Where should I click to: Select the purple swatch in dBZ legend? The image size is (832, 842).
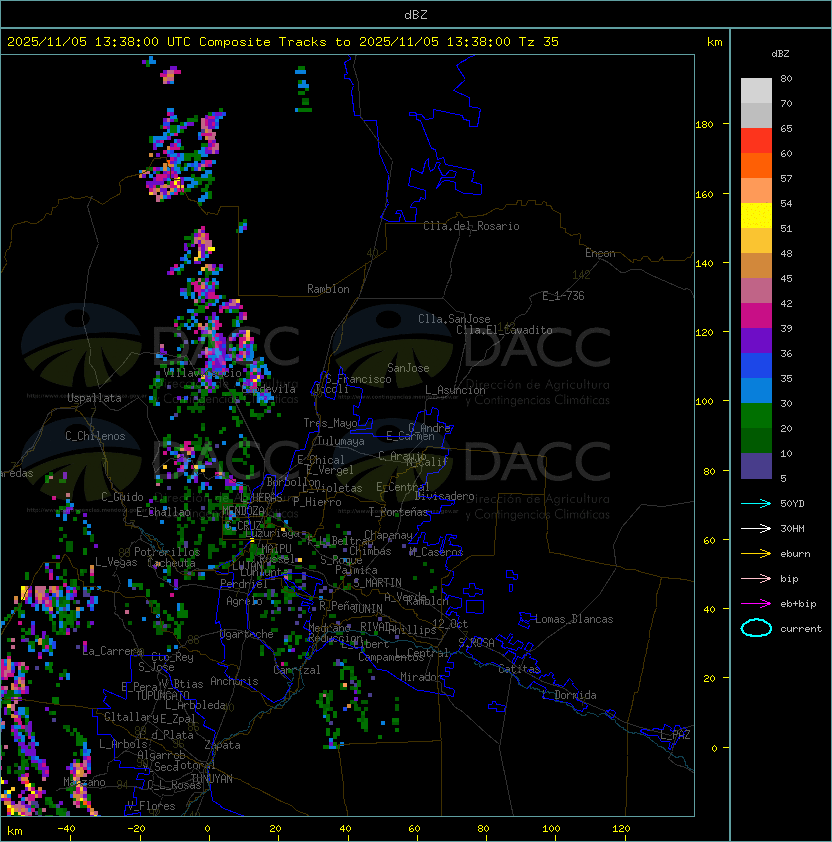pos(756,340)
